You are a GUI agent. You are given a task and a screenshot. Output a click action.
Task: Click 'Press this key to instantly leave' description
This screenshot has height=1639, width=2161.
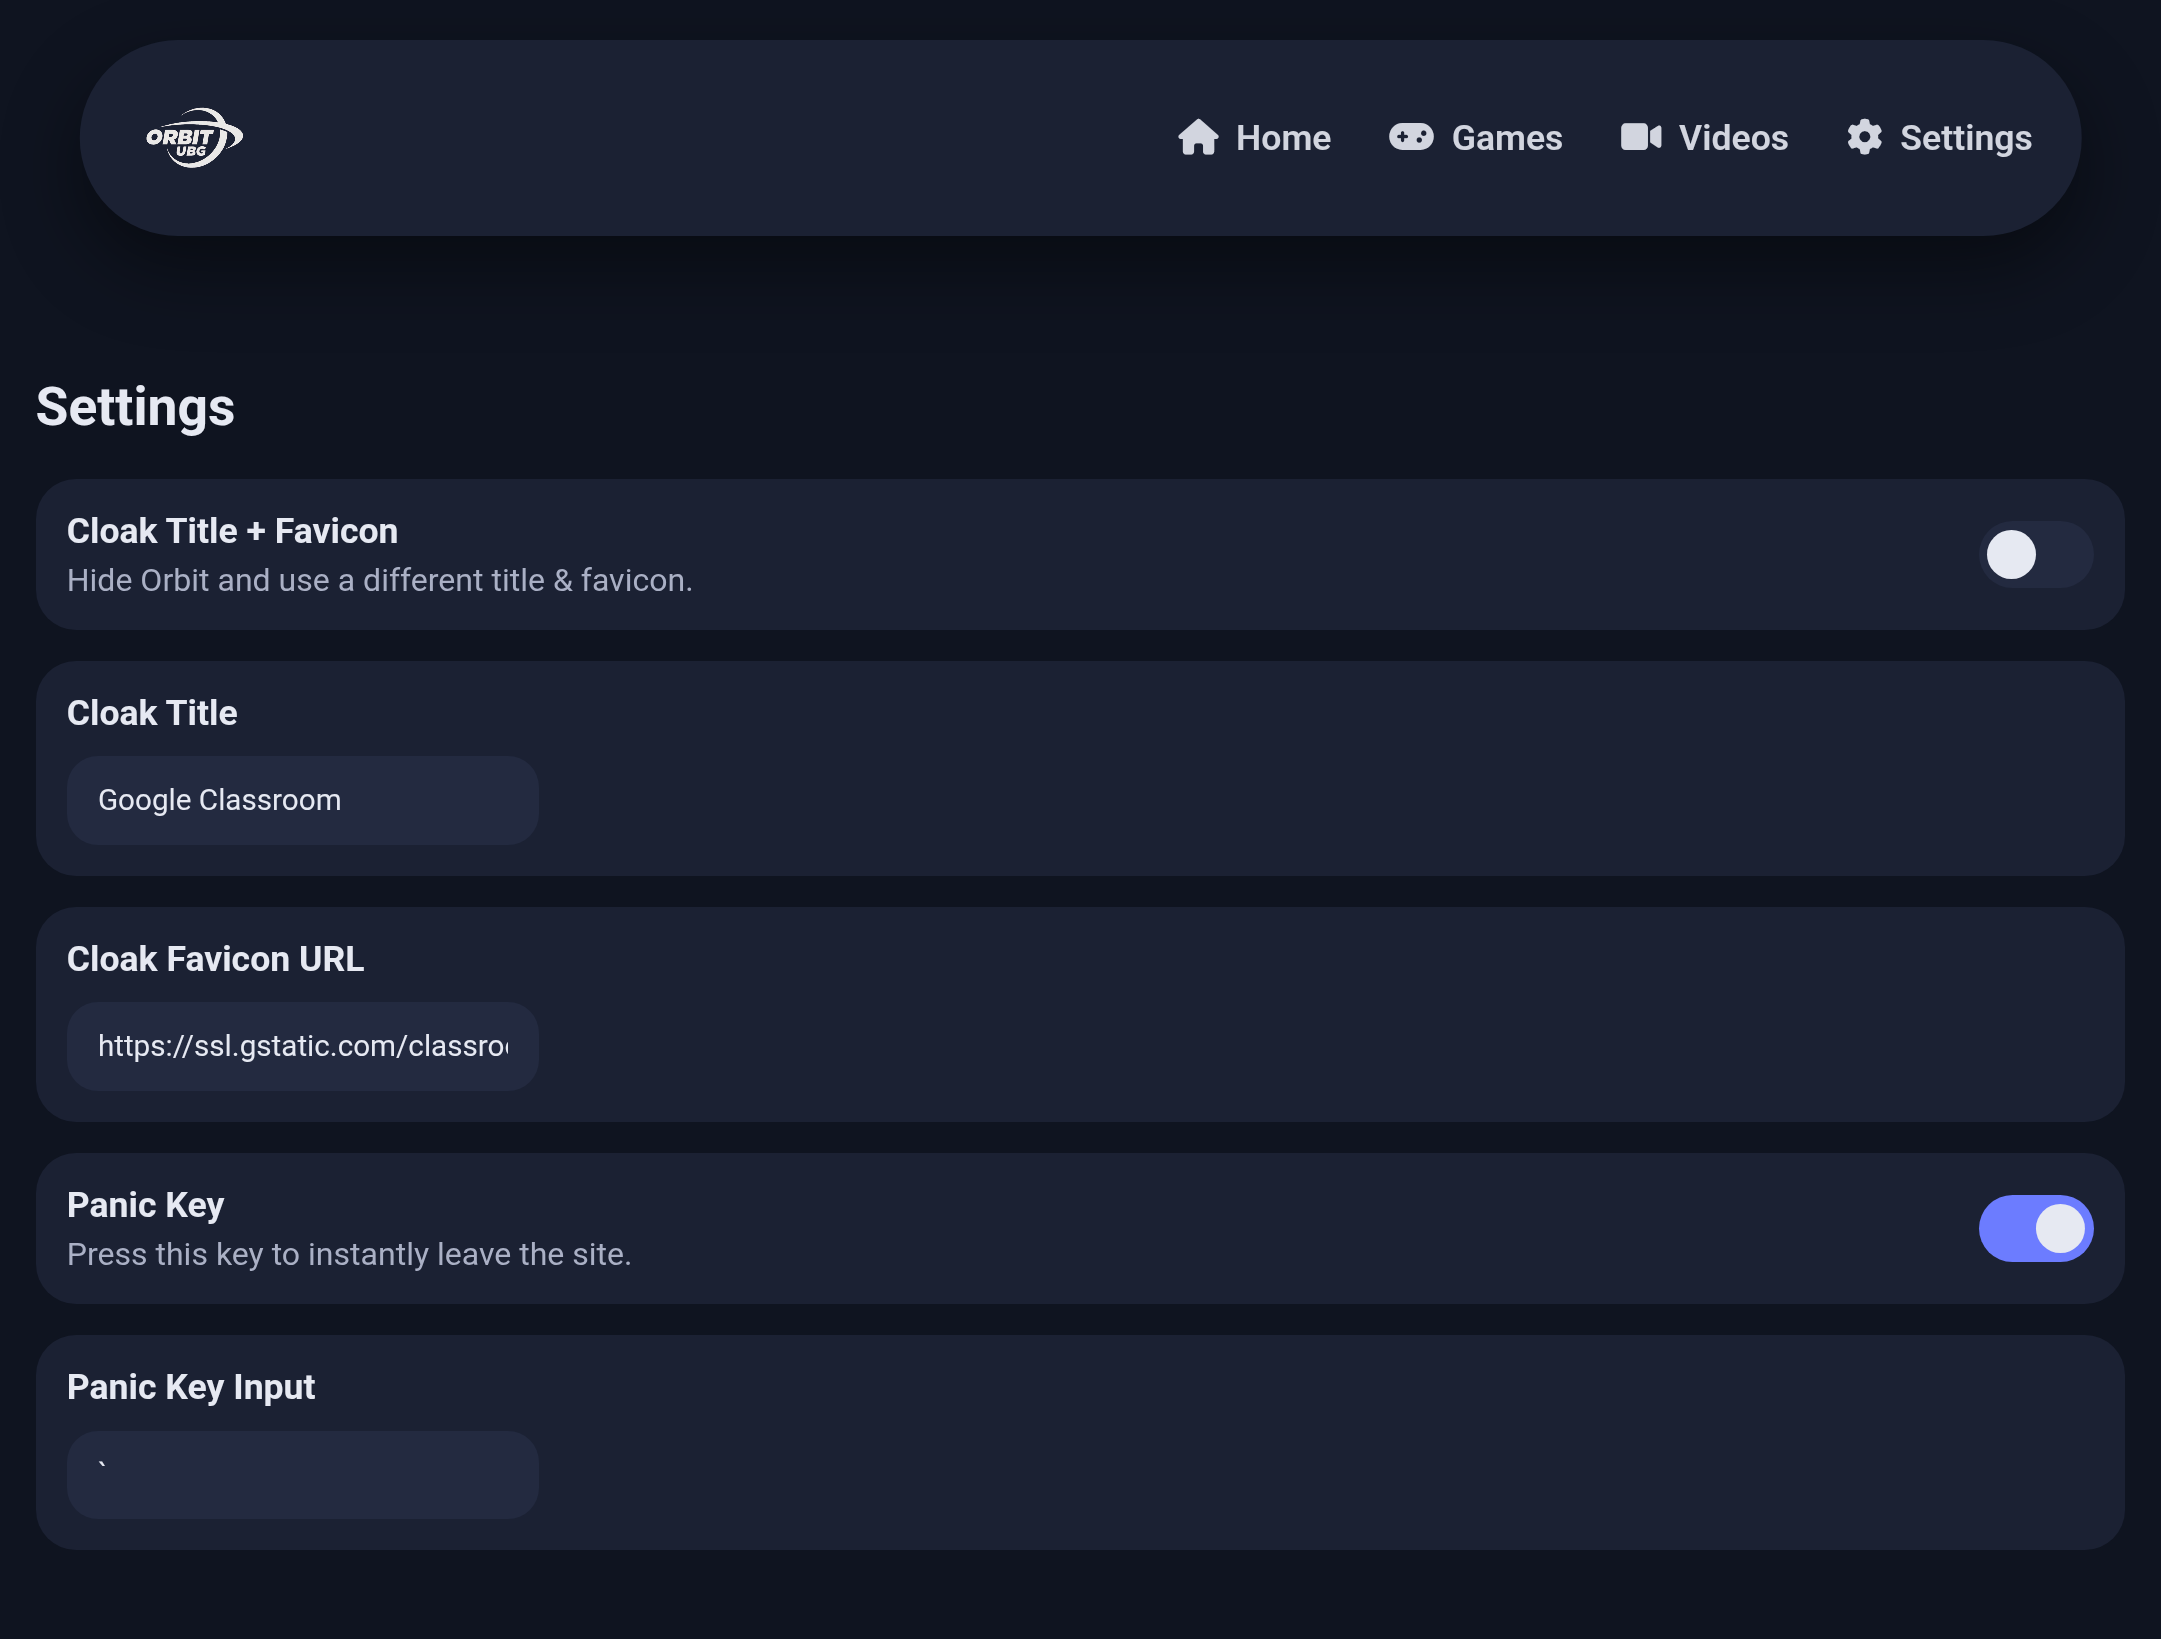(x=348, y=1254)
